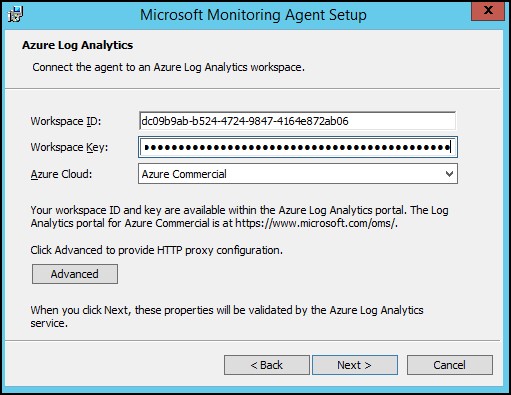This screenshot has width=511, height=395.
Task: Close the Microsoft Monitoring Agent Setup window
Action: pos(488,10)
